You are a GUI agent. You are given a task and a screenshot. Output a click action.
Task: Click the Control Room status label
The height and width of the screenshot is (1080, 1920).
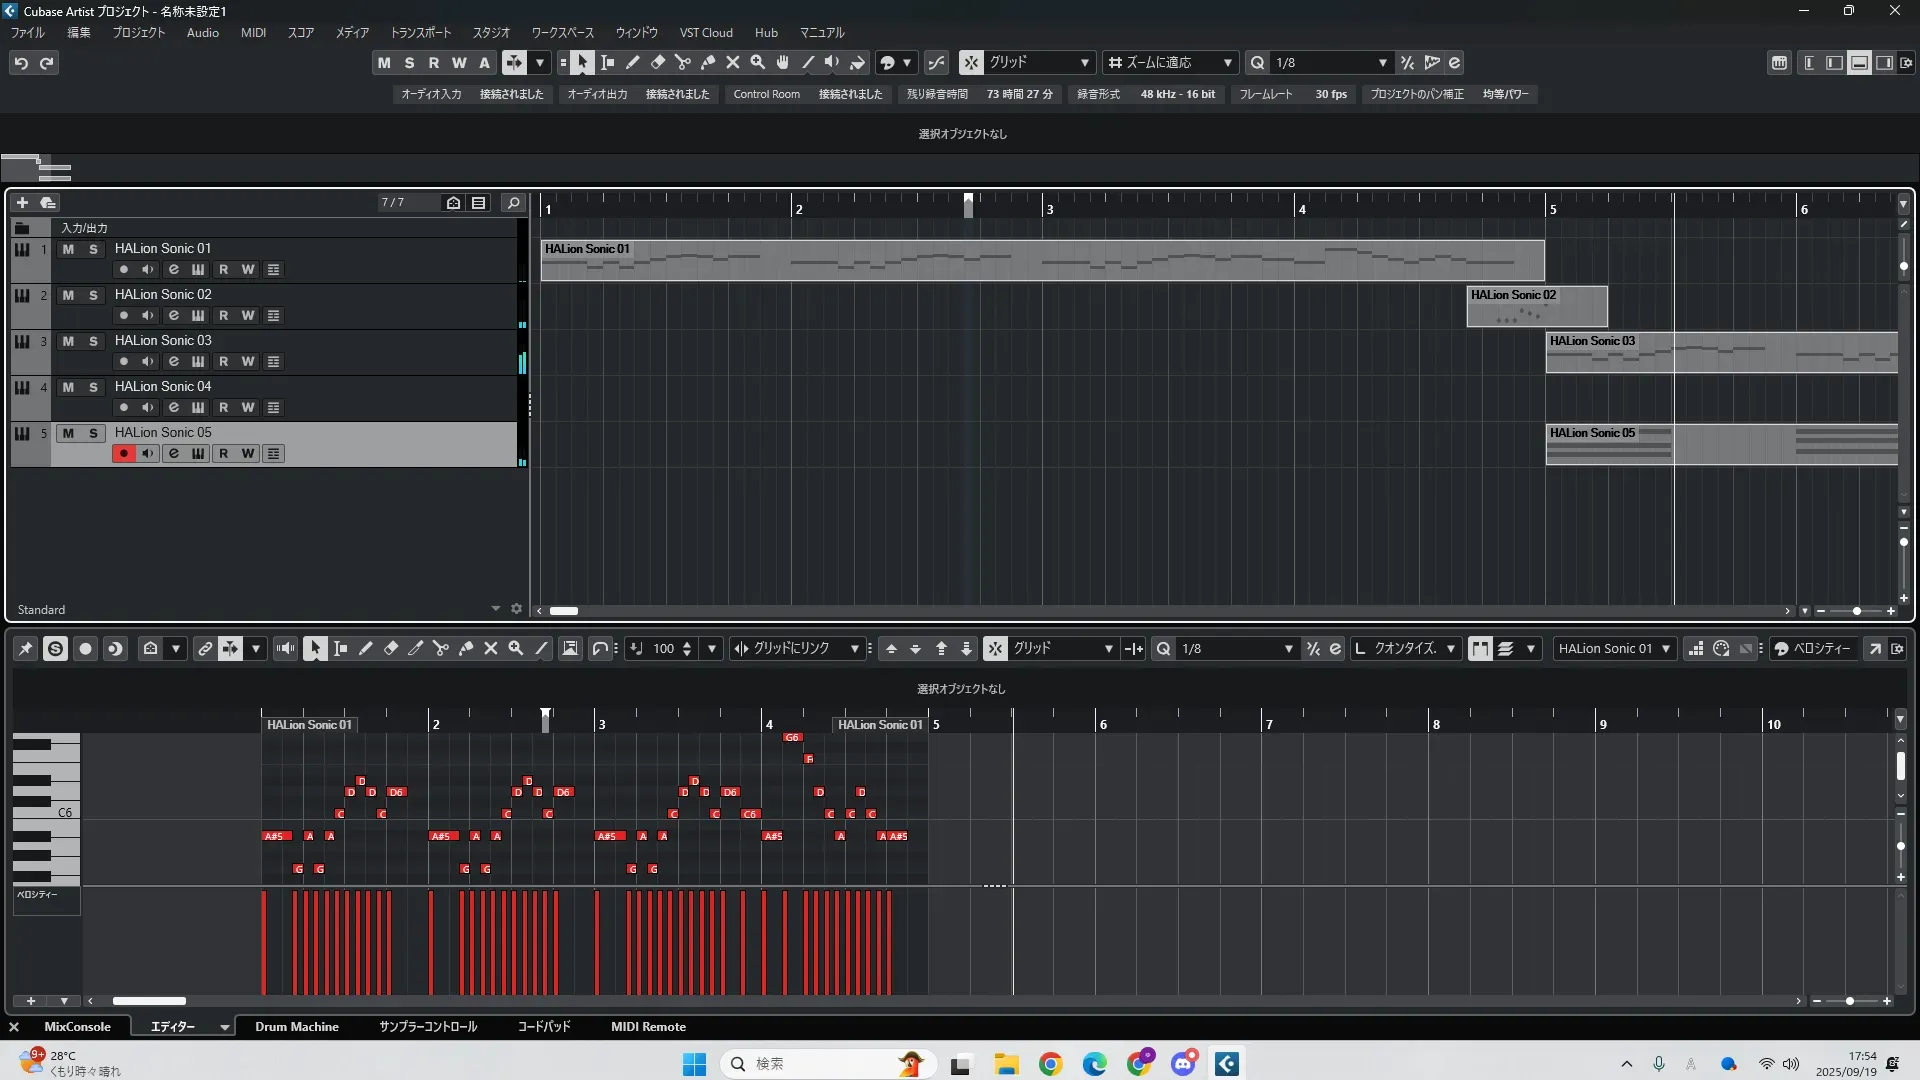click(766, 94)
